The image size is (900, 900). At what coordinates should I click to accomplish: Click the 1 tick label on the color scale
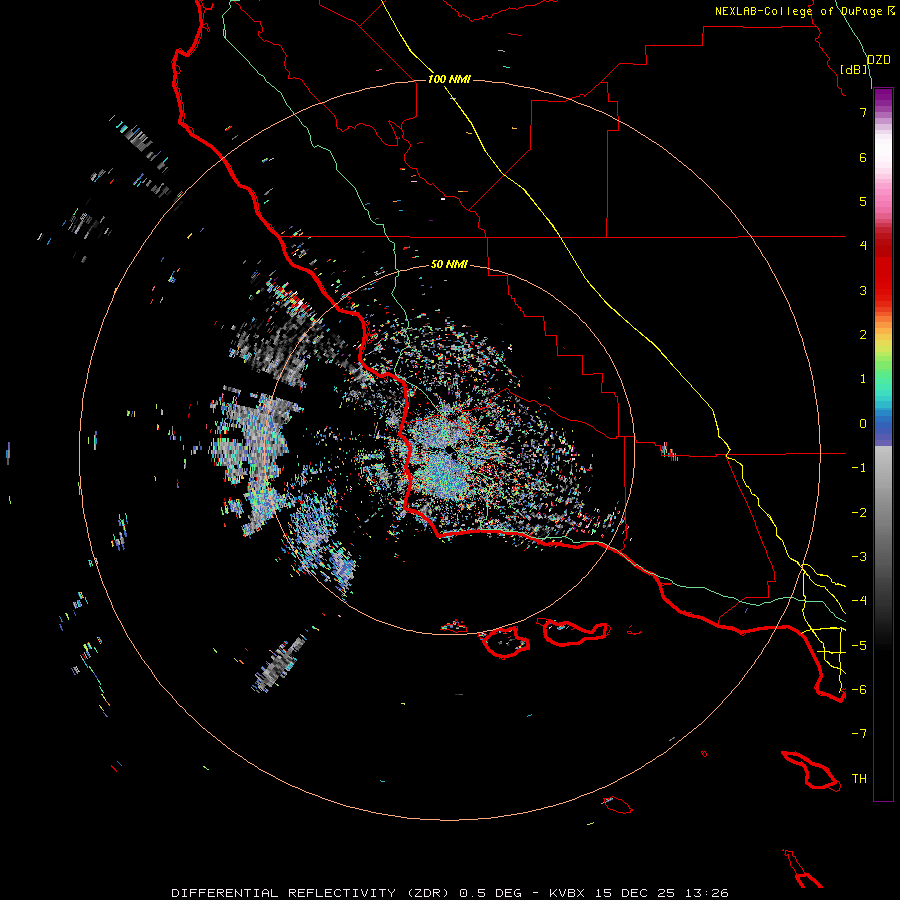coord(863,379)
